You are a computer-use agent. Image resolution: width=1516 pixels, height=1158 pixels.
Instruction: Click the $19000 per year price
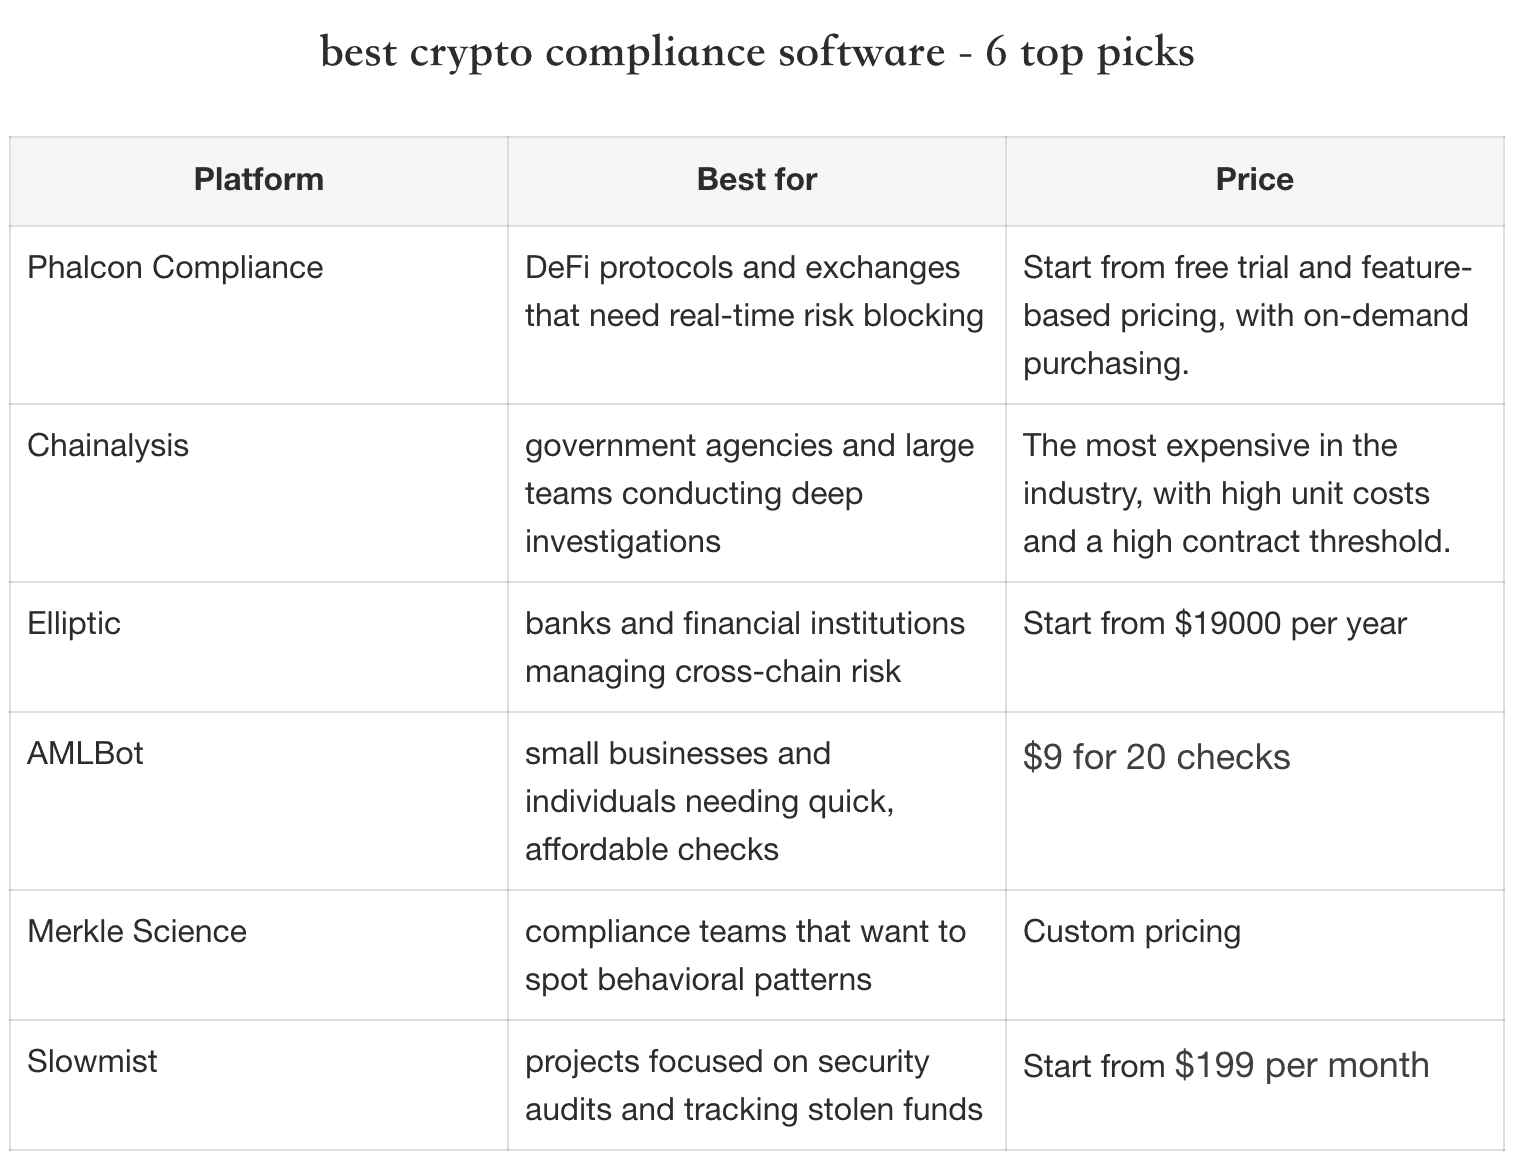tap(1214, 624)
